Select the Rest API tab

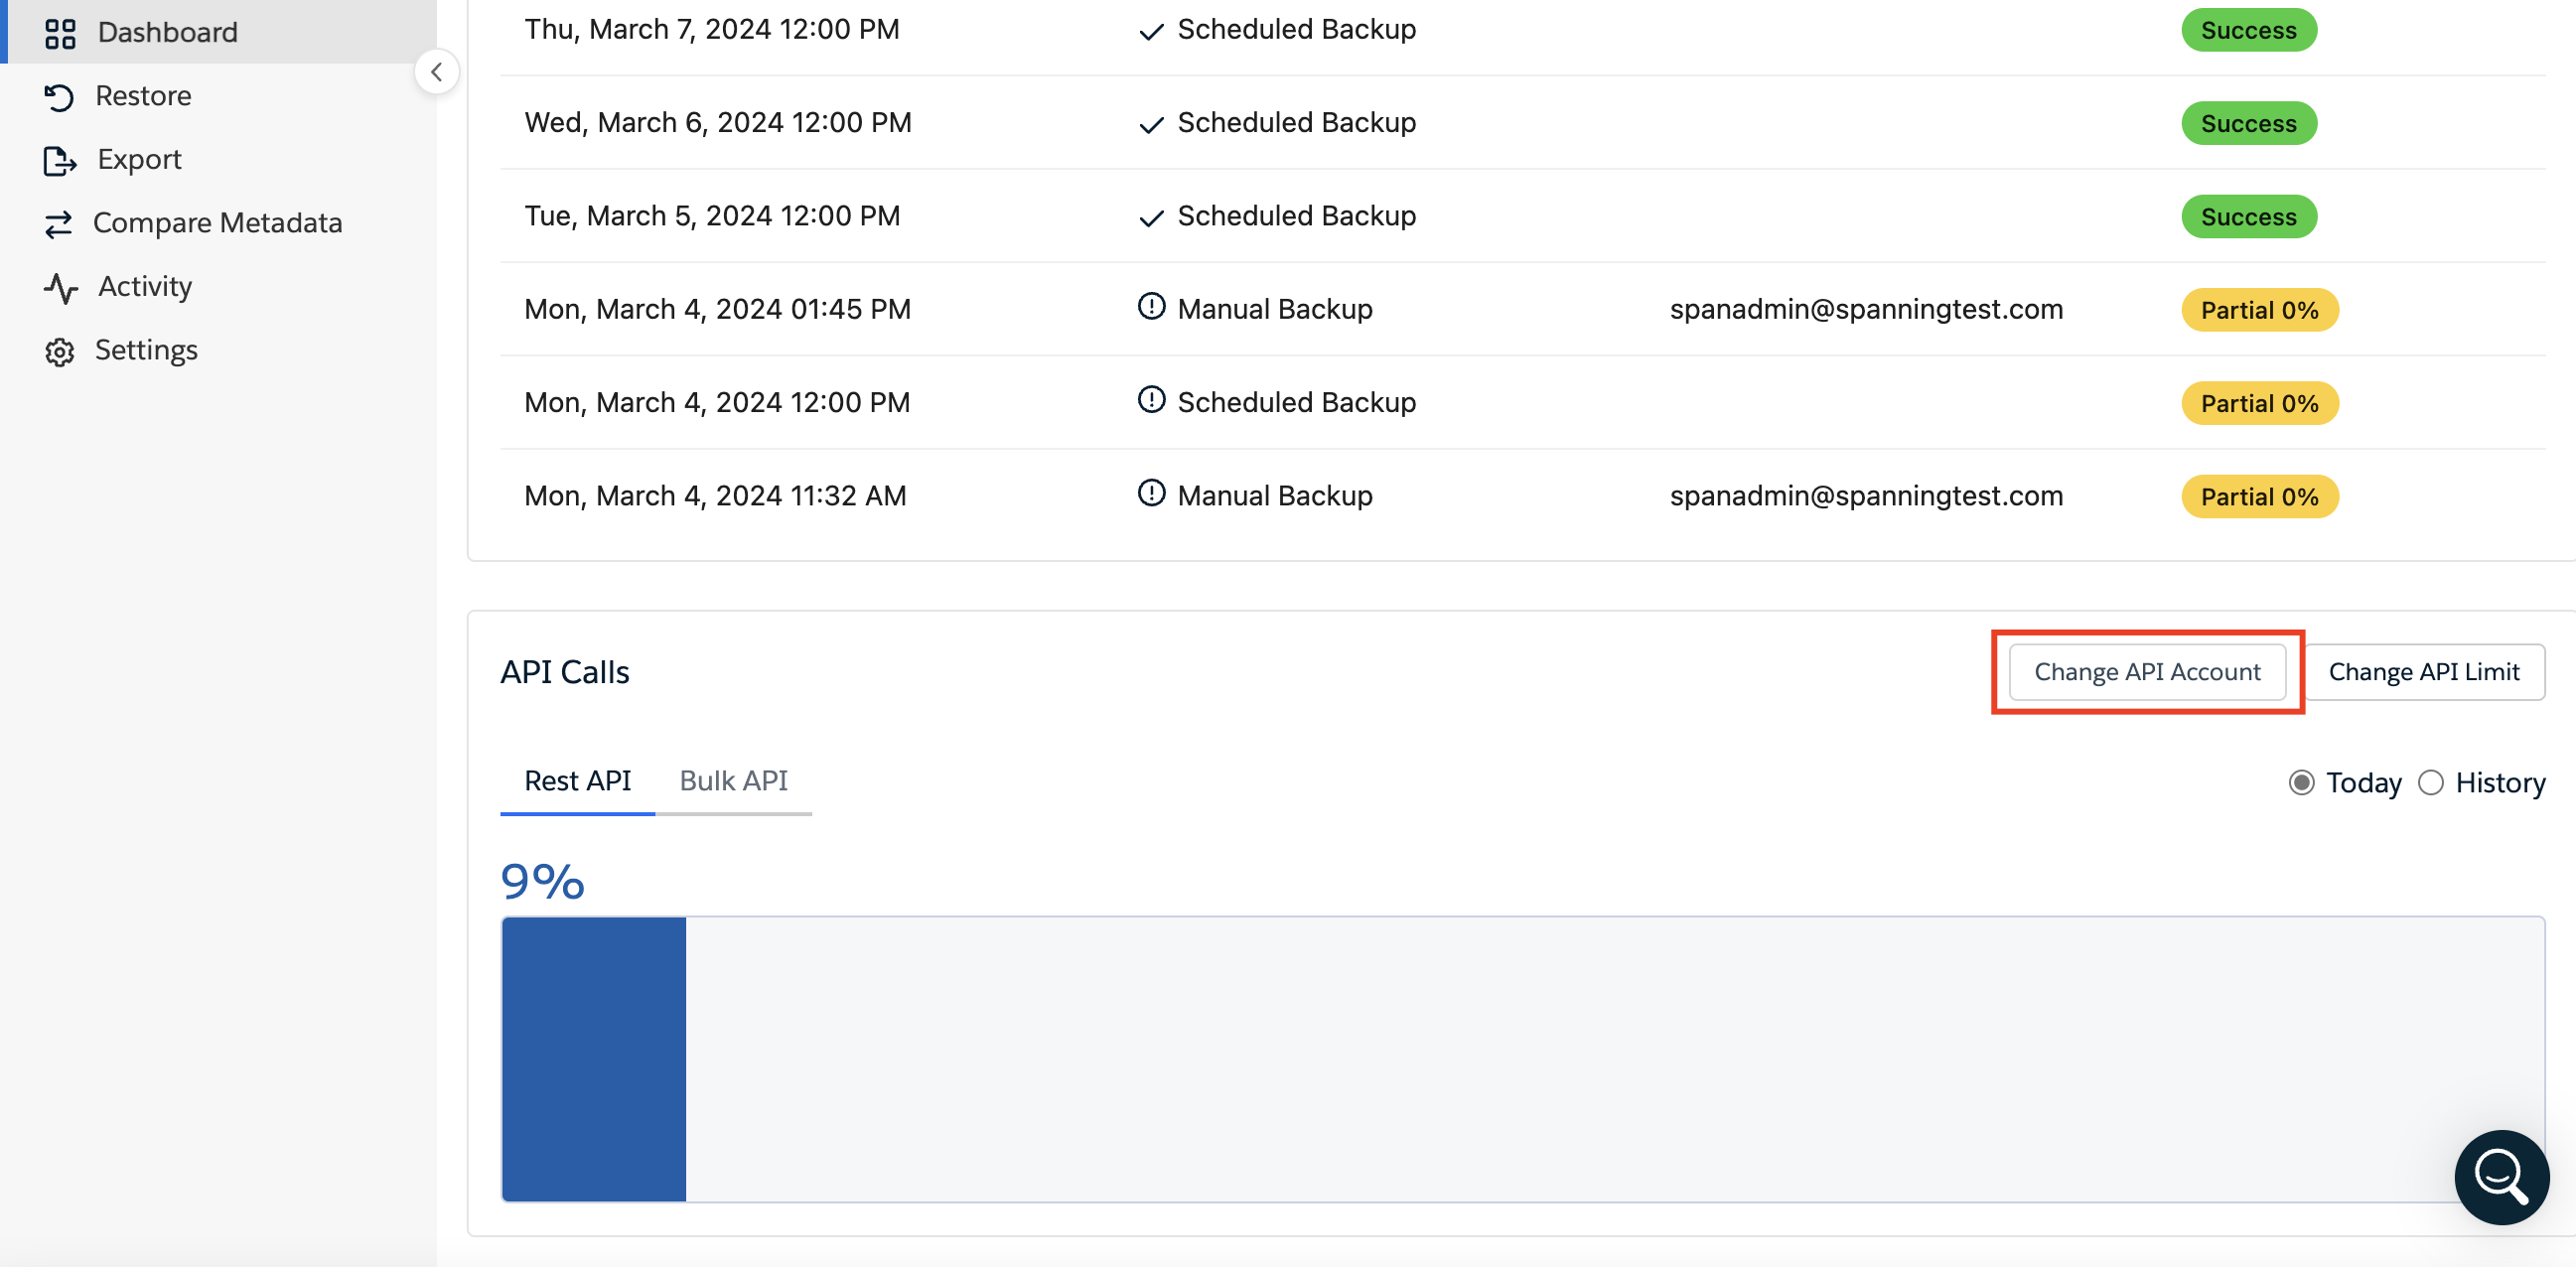[x=577, y=780]
